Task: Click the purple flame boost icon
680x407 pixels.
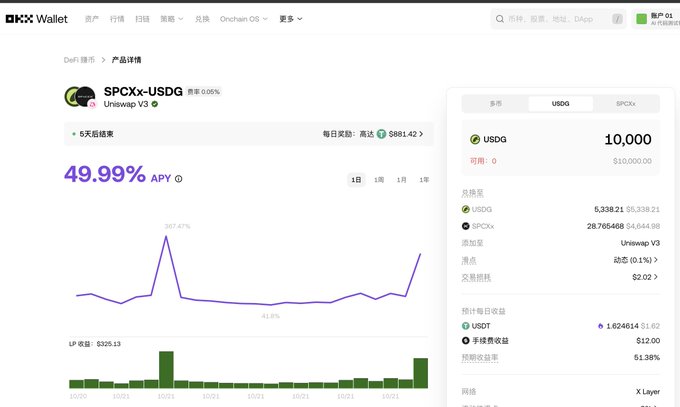Action: [600, 326]
